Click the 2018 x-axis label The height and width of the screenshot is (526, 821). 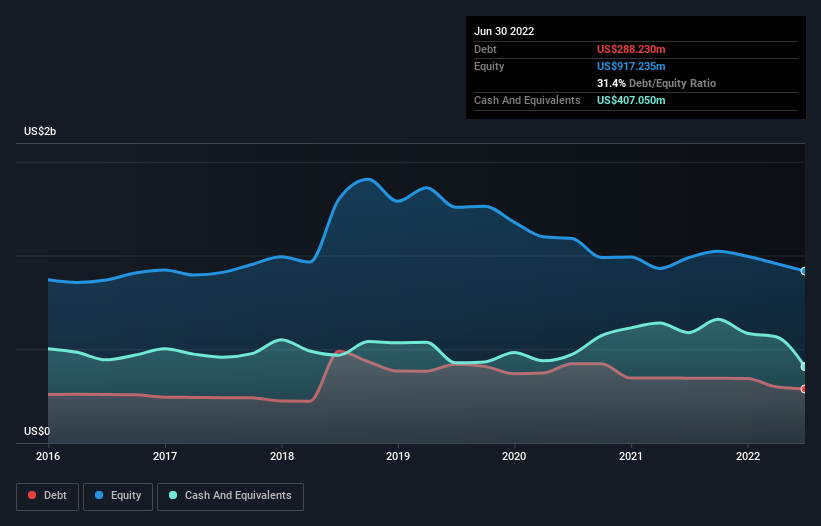282,456
